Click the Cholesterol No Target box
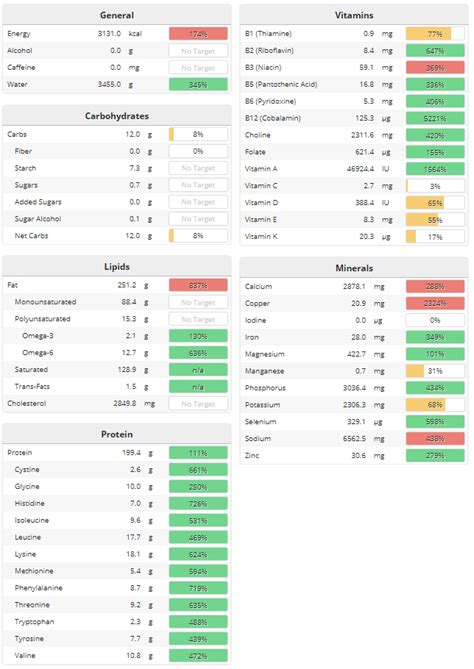This screenshot has width=474, height=669. coord(198,404)
